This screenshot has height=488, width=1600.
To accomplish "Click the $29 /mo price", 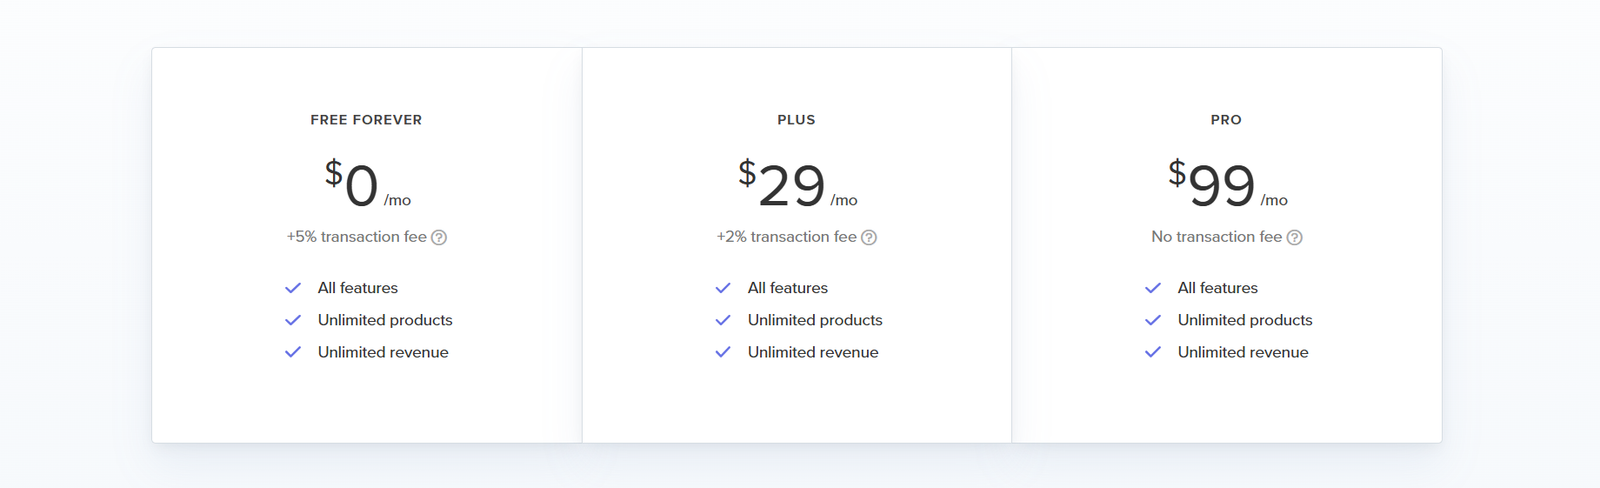I will [x=796, y=185].
